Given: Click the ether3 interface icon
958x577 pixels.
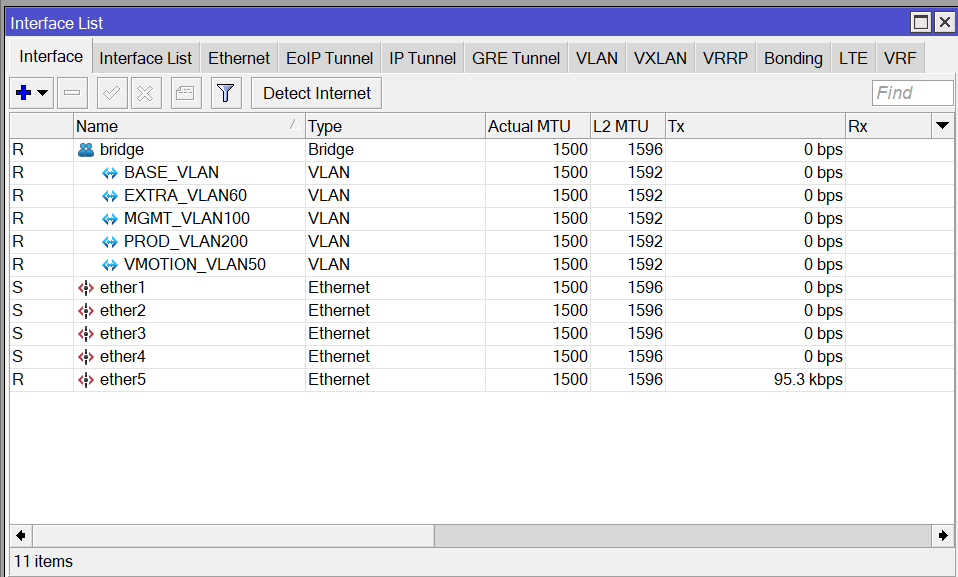Looking at the screenshot, I should click(86, 334).
